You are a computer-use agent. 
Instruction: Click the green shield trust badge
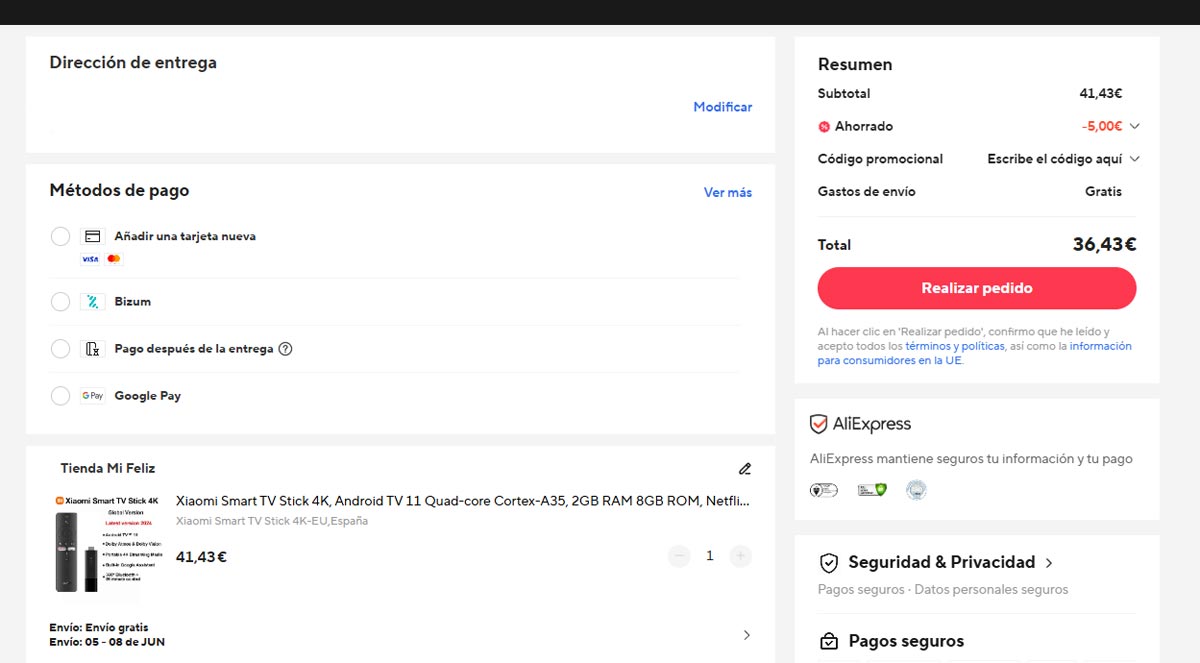click(x=872, y=490)
